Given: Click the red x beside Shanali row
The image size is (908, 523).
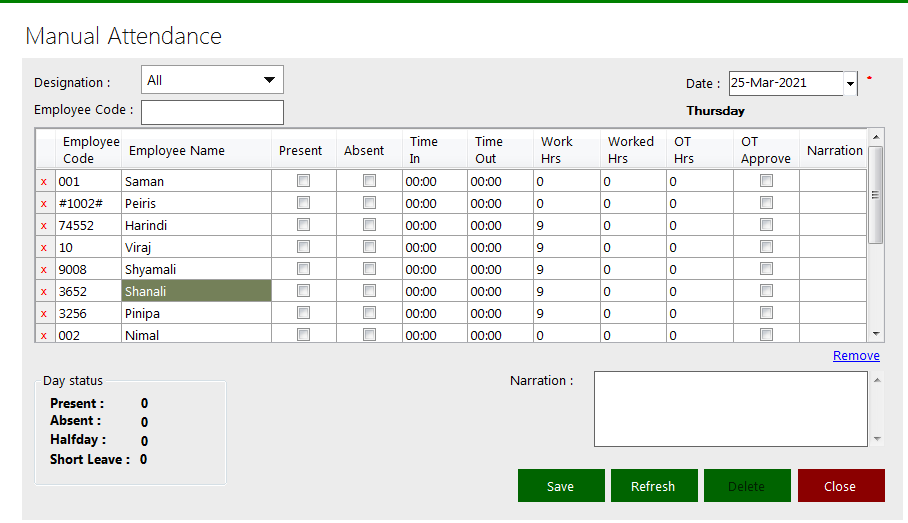Looking at the screenshot, I should click(x=43, y=292).
